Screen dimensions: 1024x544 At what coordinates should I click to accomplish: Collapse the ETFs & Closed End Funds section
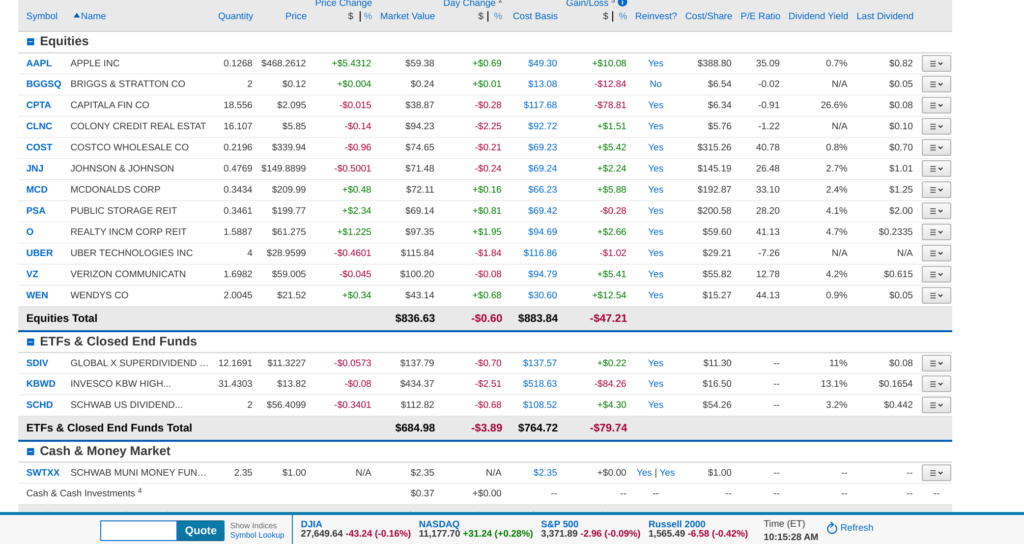coord(30,342)
